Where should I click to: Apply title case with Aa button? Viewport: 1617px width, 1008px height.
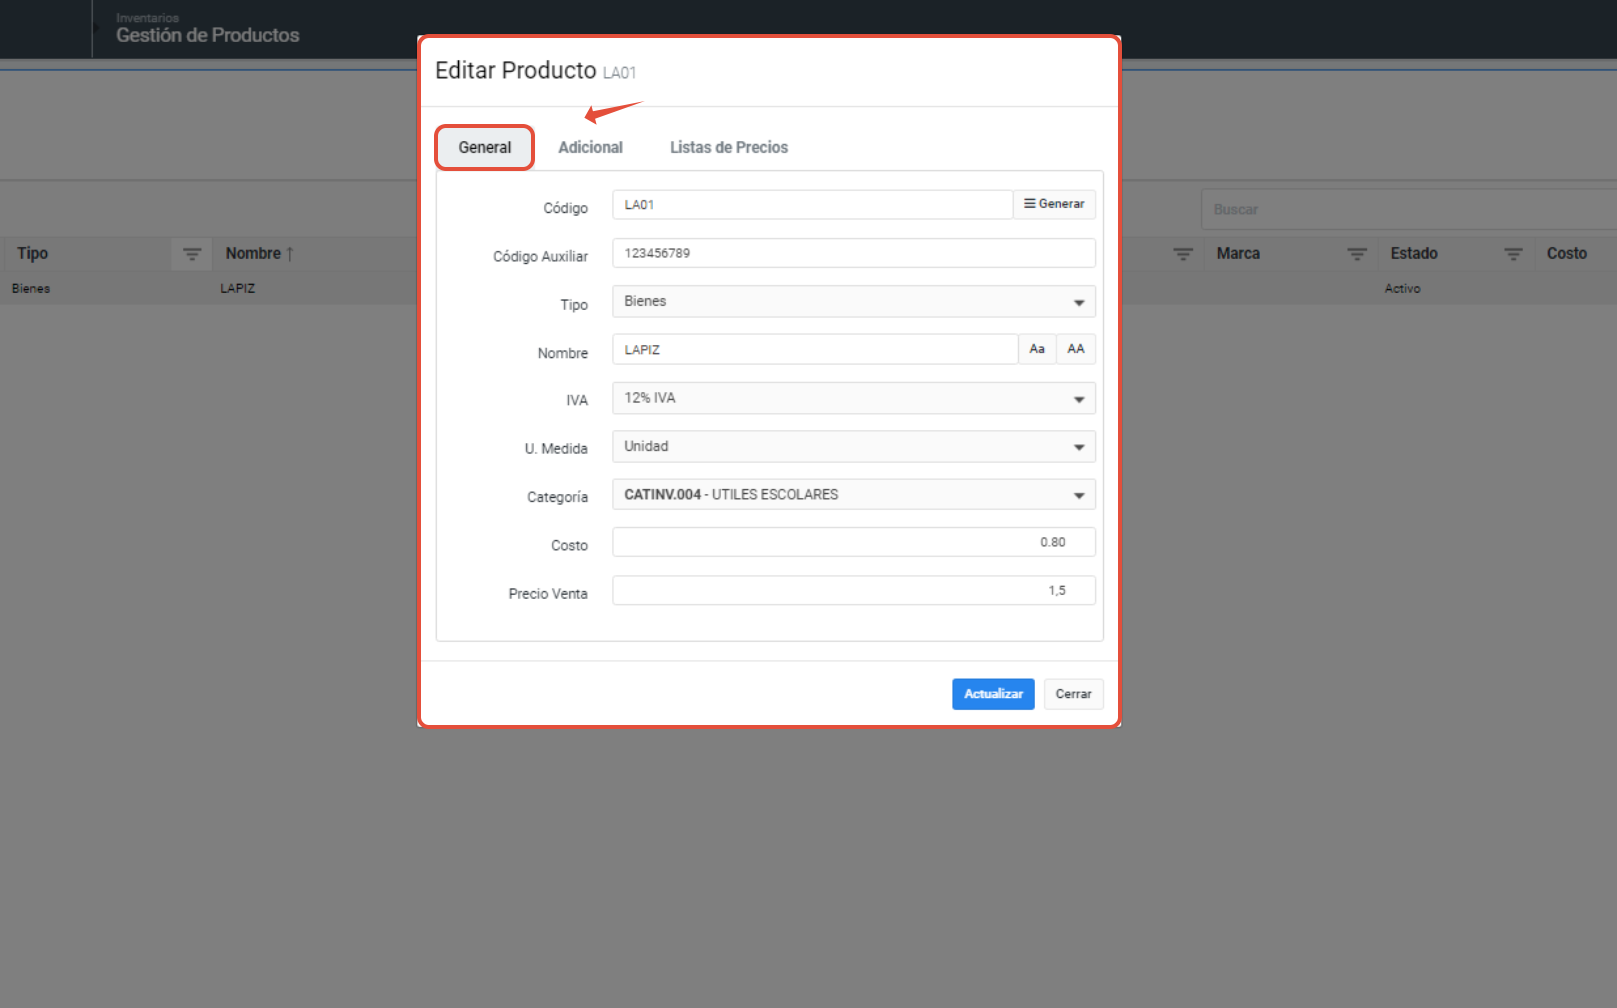pyautogui.click(x=1037, y=349)
